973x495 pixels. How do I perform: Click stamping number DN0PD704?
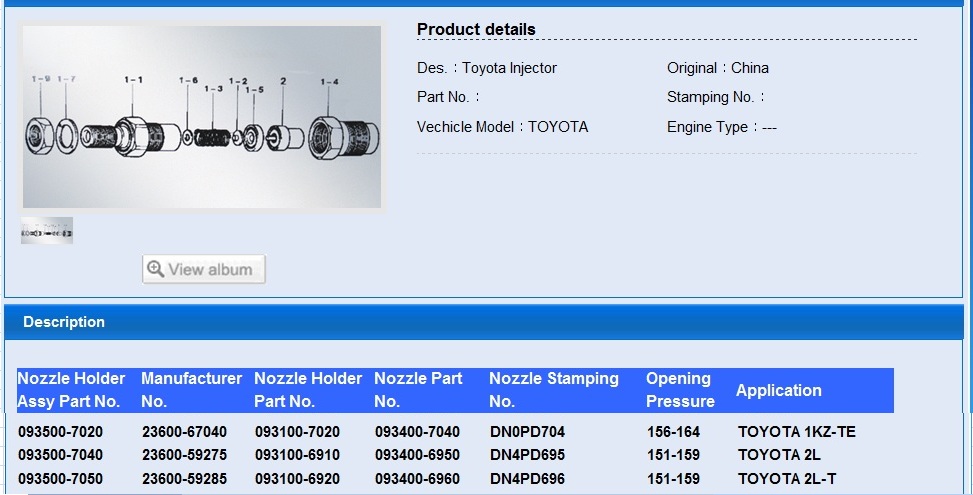(x=527, y=432)
